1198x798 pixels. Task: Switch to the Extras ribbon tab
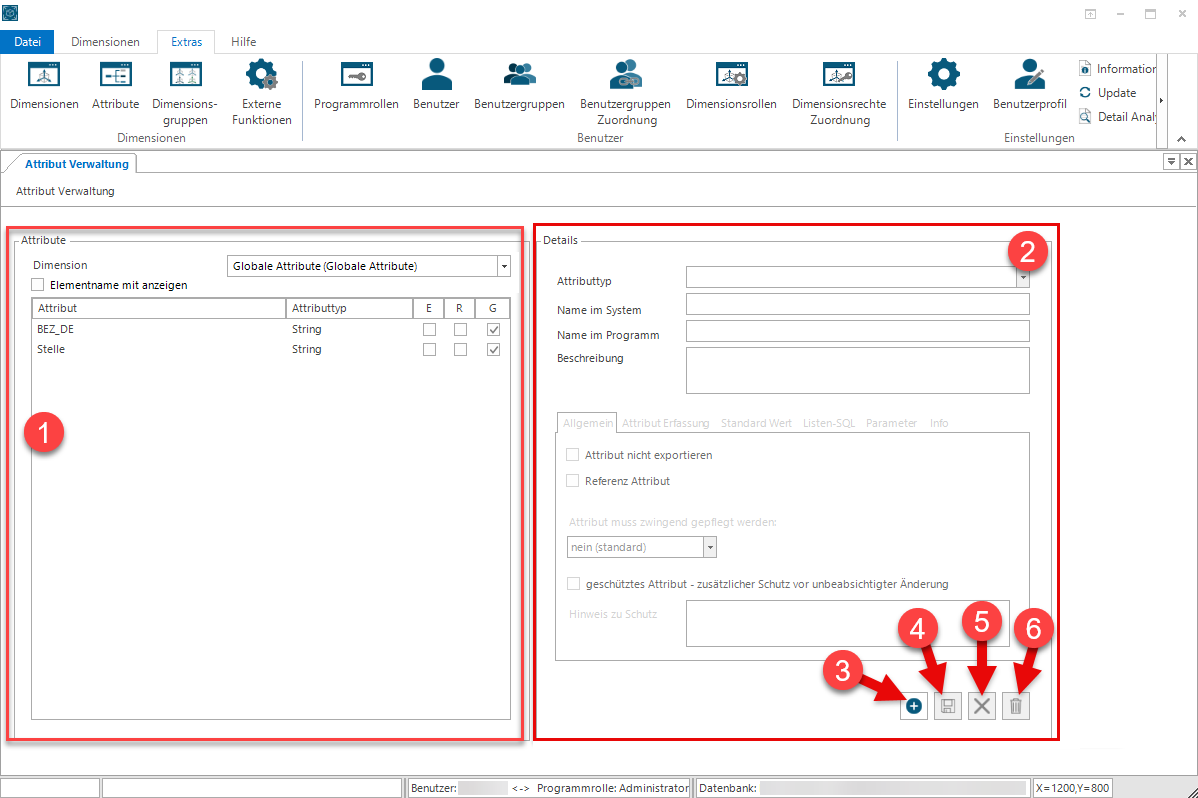186,41
